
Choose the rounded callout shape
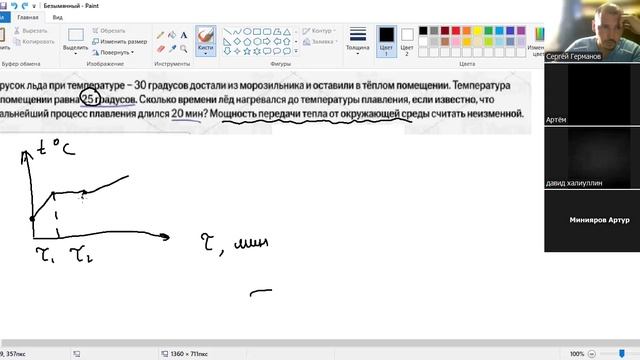pyautogui.click(x=267, y=51)
